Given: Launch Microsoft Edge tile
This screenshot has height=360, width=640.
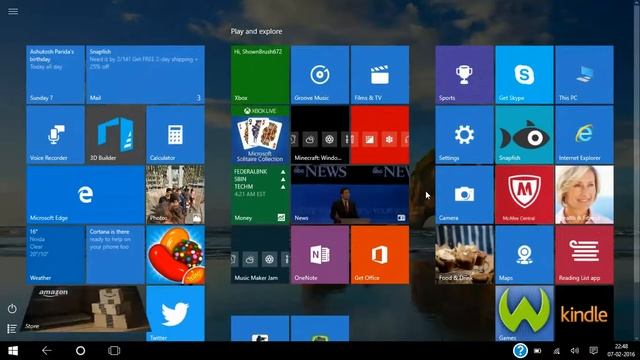Looking at the screenshot, I should tap(85, 195).
